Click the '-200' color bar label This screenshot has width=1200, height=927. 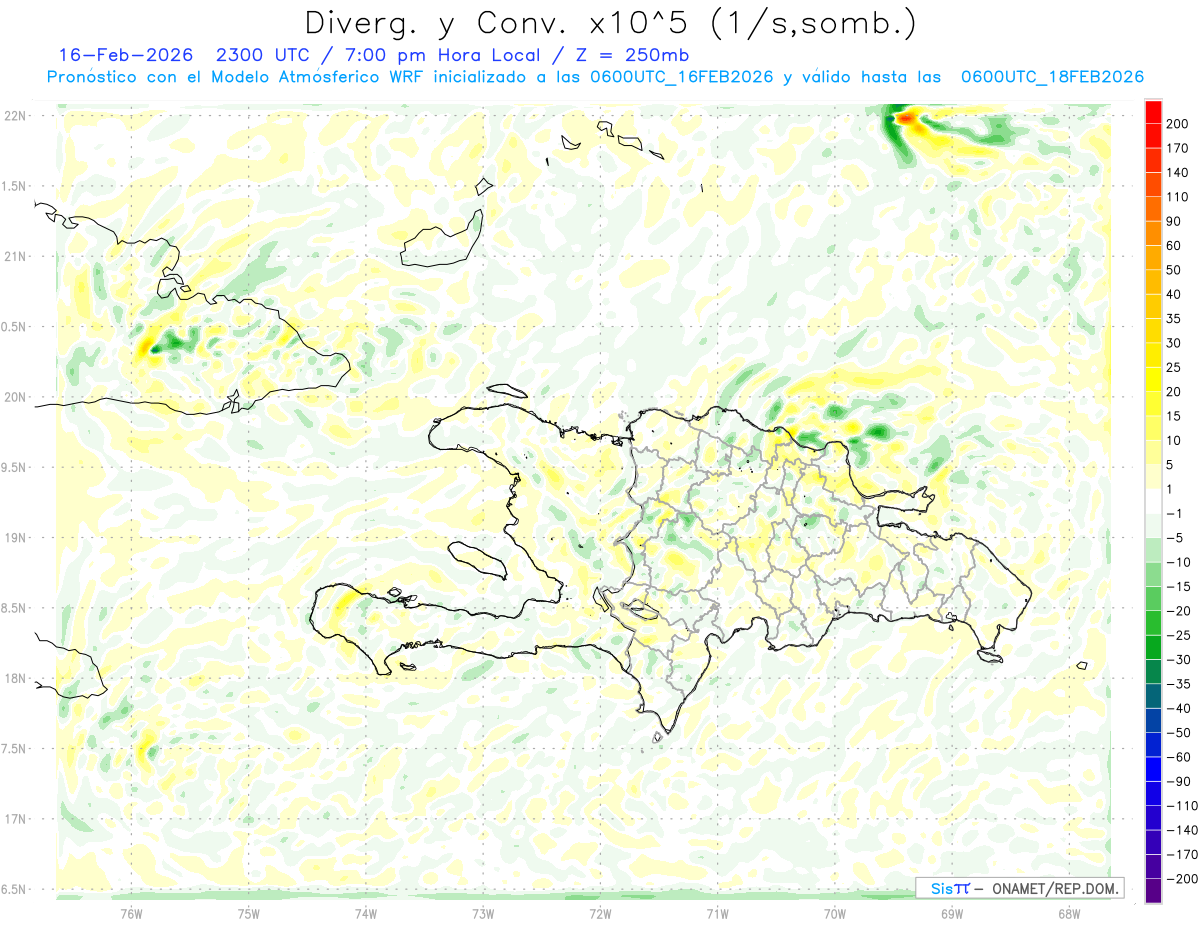click(1182, 878)
